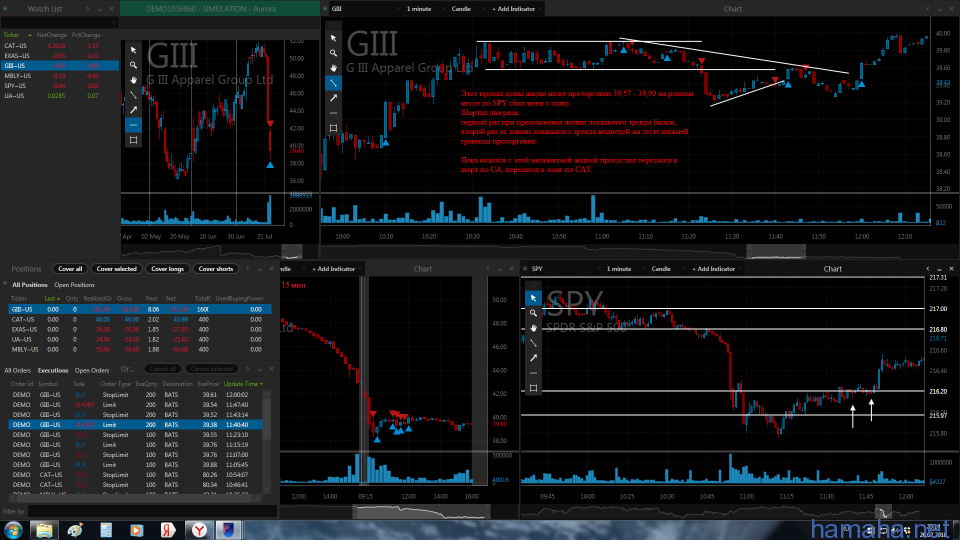Click the GIII 1 minute chart range slider handle
Screen dimensions: 960x540
[776, 251]
